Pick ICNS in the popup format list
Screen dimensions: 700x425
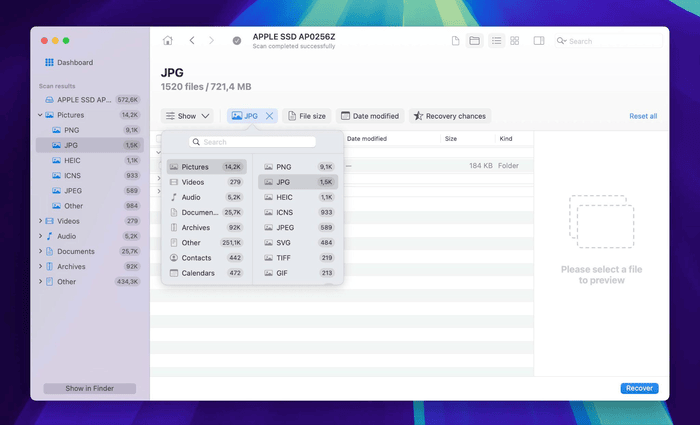click(x=298, y=212)
